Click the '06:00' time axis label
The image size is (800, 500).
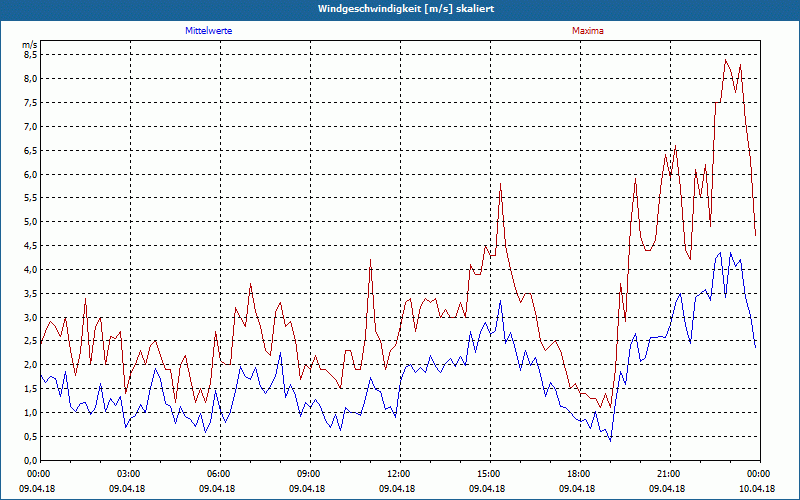tap(217, 474)
